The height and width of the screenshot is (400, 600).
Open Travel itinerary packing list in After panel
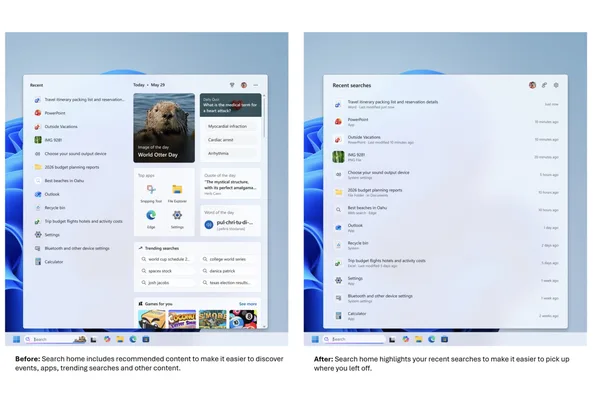click(445, 104)
